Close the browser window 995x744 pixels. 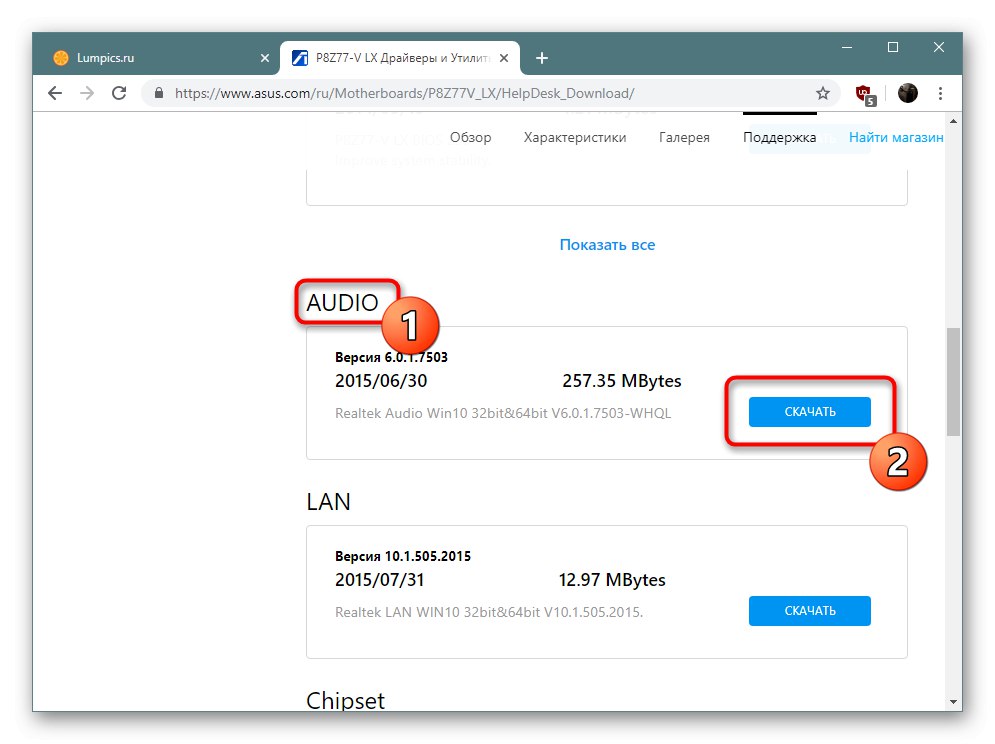pyautogui.click(x=939, y=48)
